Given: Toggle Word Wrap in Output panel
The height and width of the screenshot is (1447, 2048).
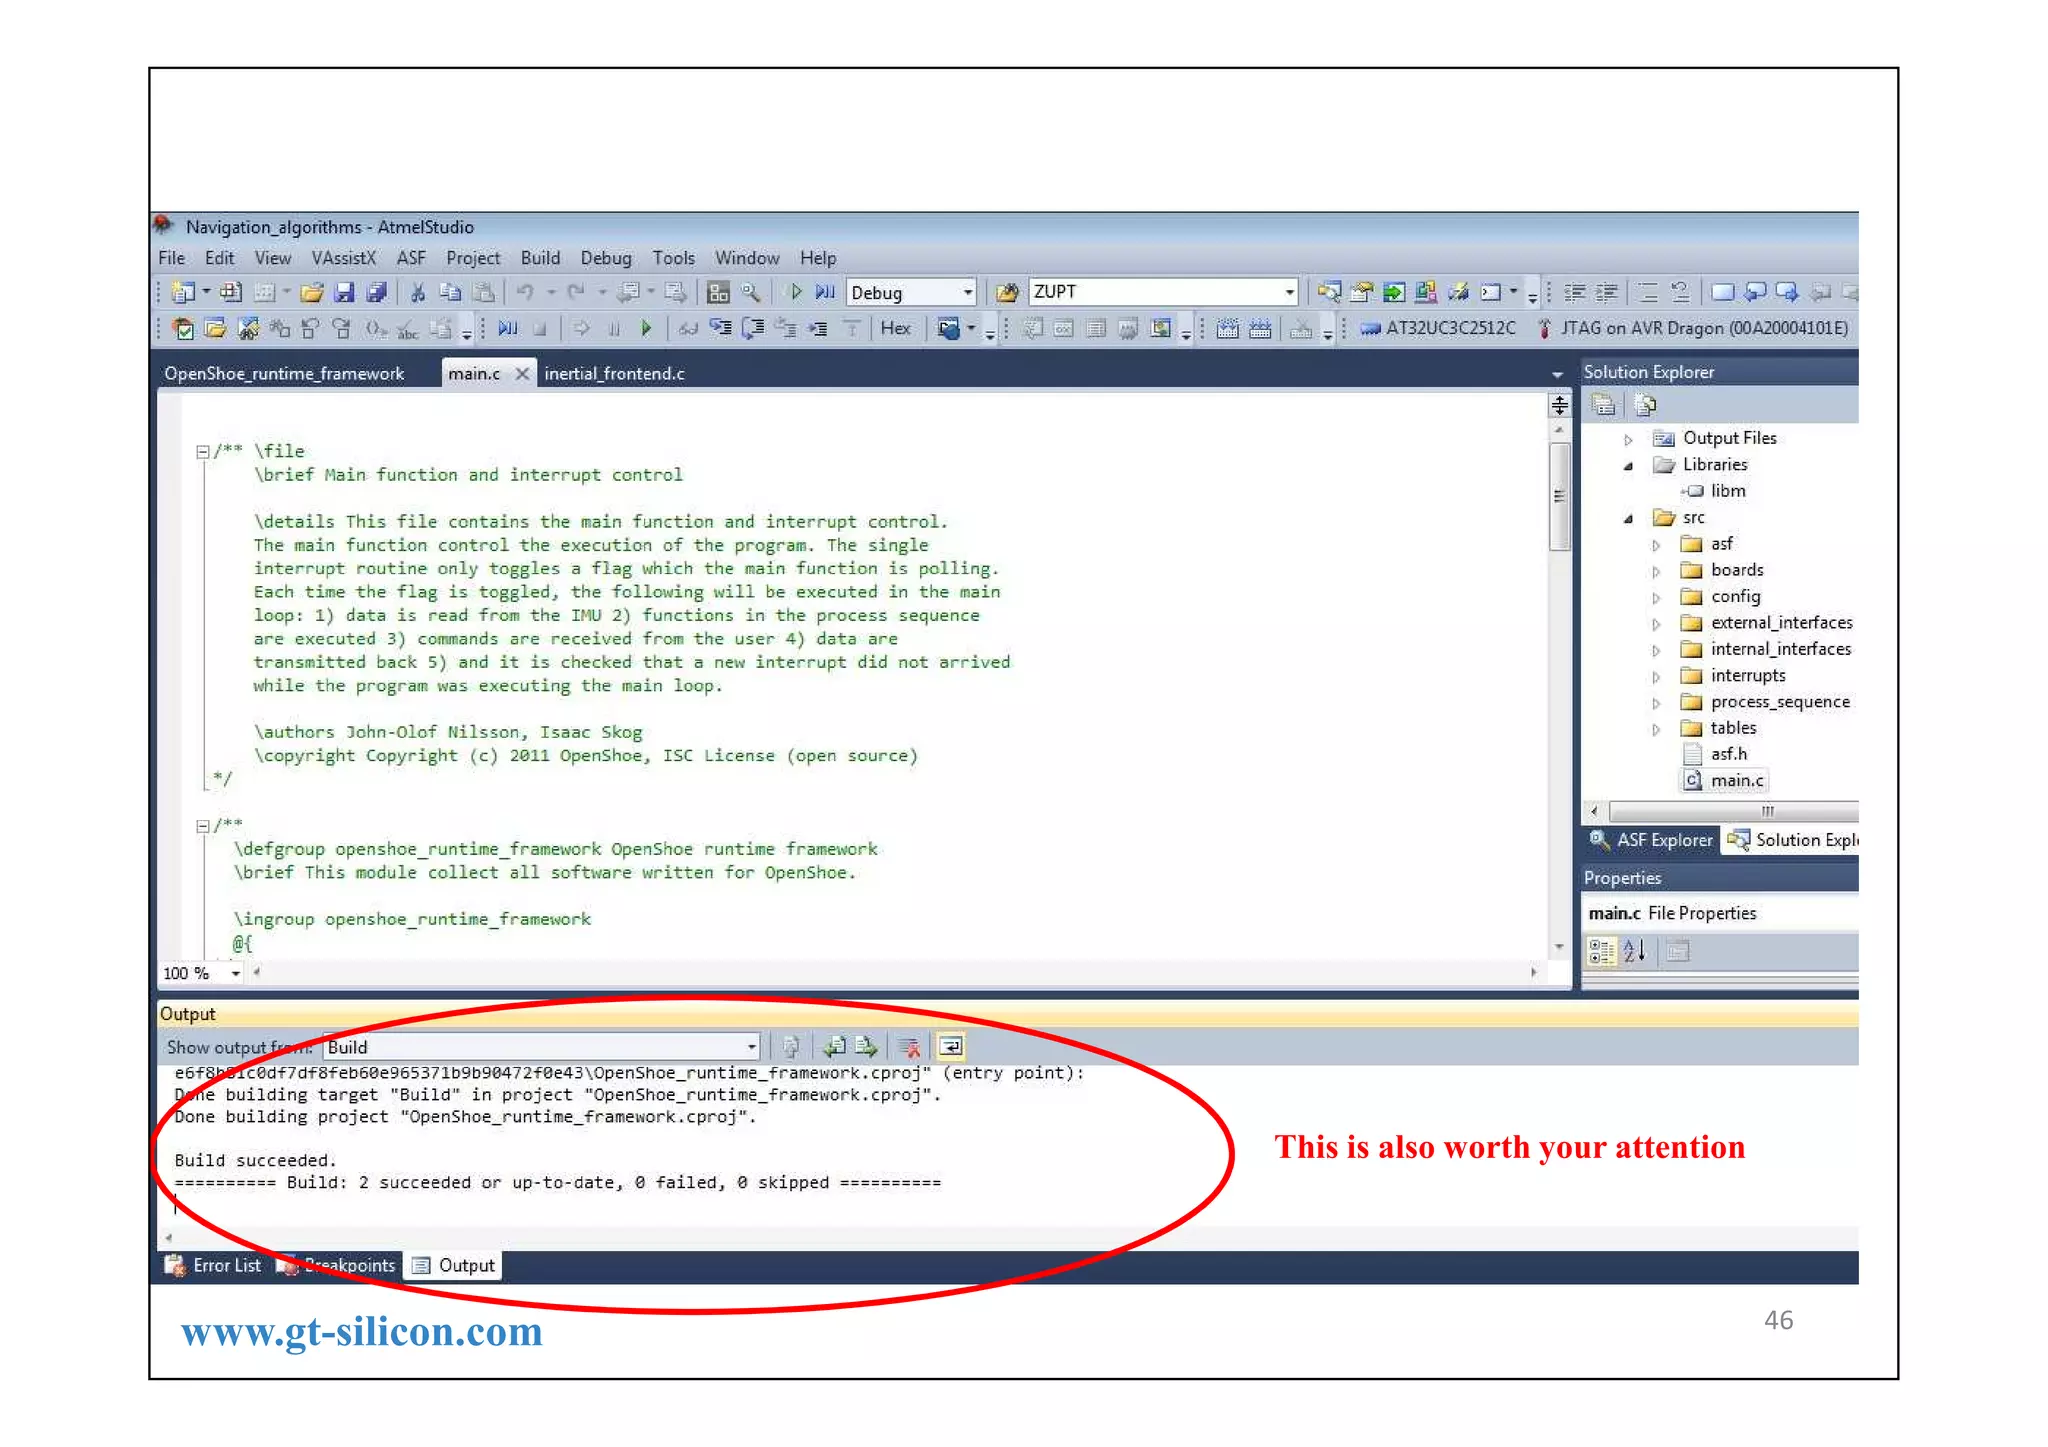Looking at the screenshot, I should pos(950,1047).
